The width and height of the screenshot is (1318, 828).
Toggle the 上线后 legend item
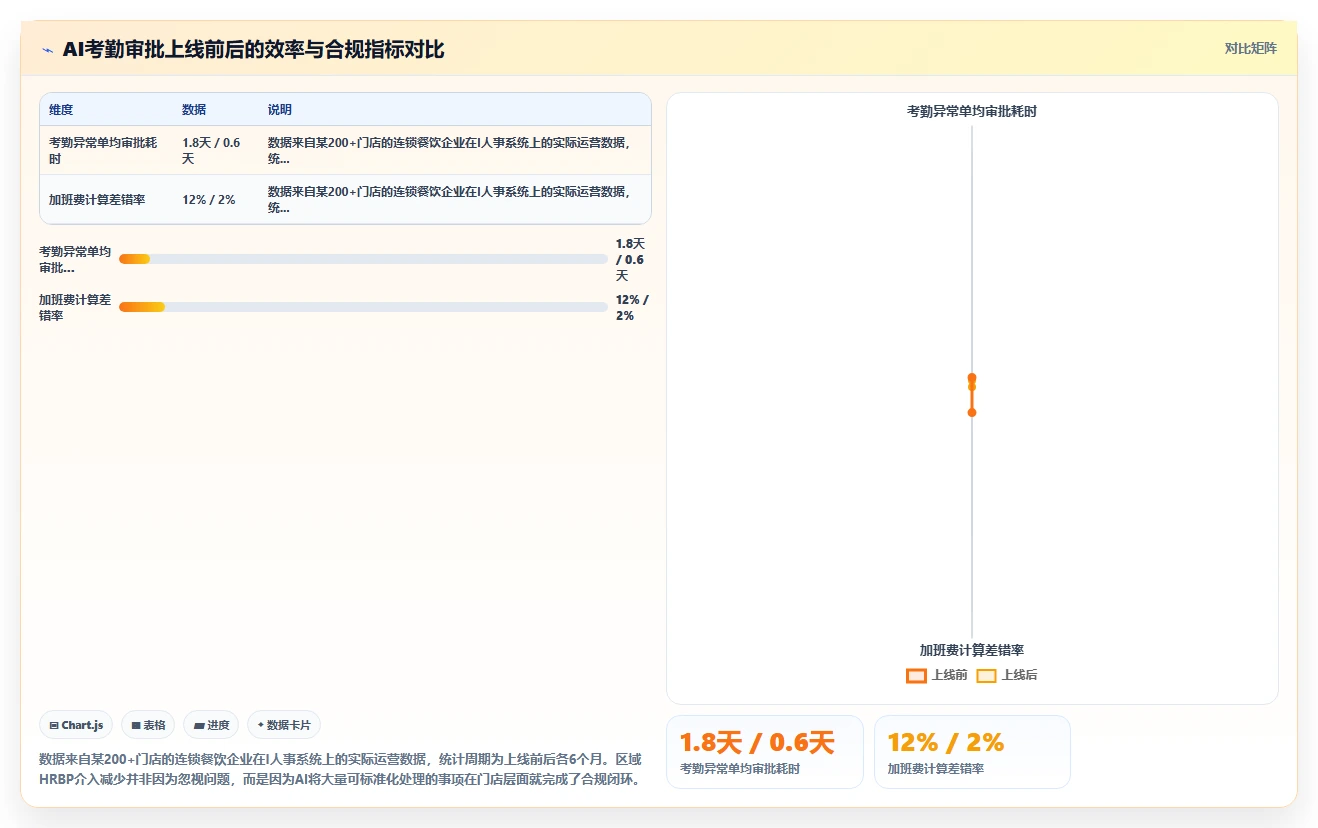1007,675
